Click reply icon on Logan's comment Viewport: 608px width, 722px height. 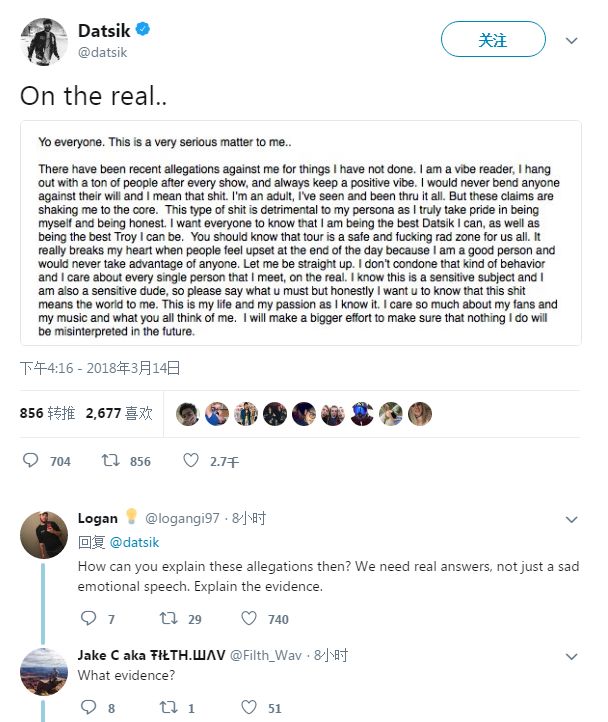tap(88, 619)
